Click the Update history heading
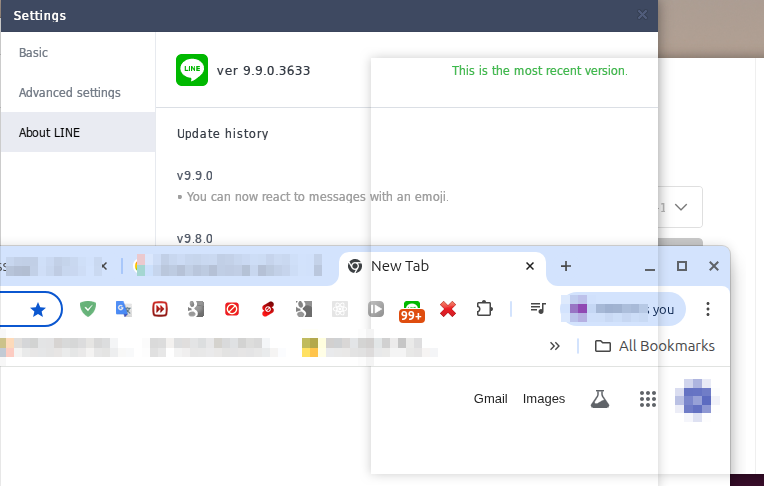The width and height of the screenshot is (764, 486). point(223,134)
